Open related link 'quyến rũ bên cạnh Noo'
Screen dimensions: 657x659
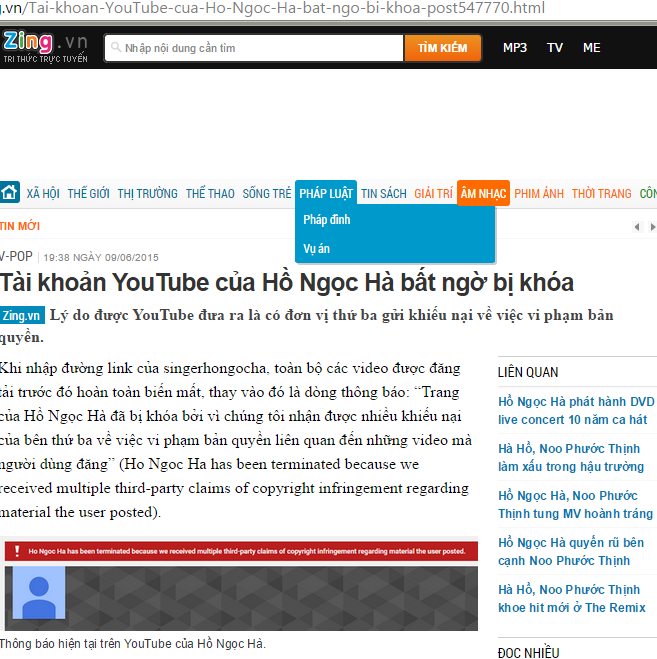click(x=571, y=552)
